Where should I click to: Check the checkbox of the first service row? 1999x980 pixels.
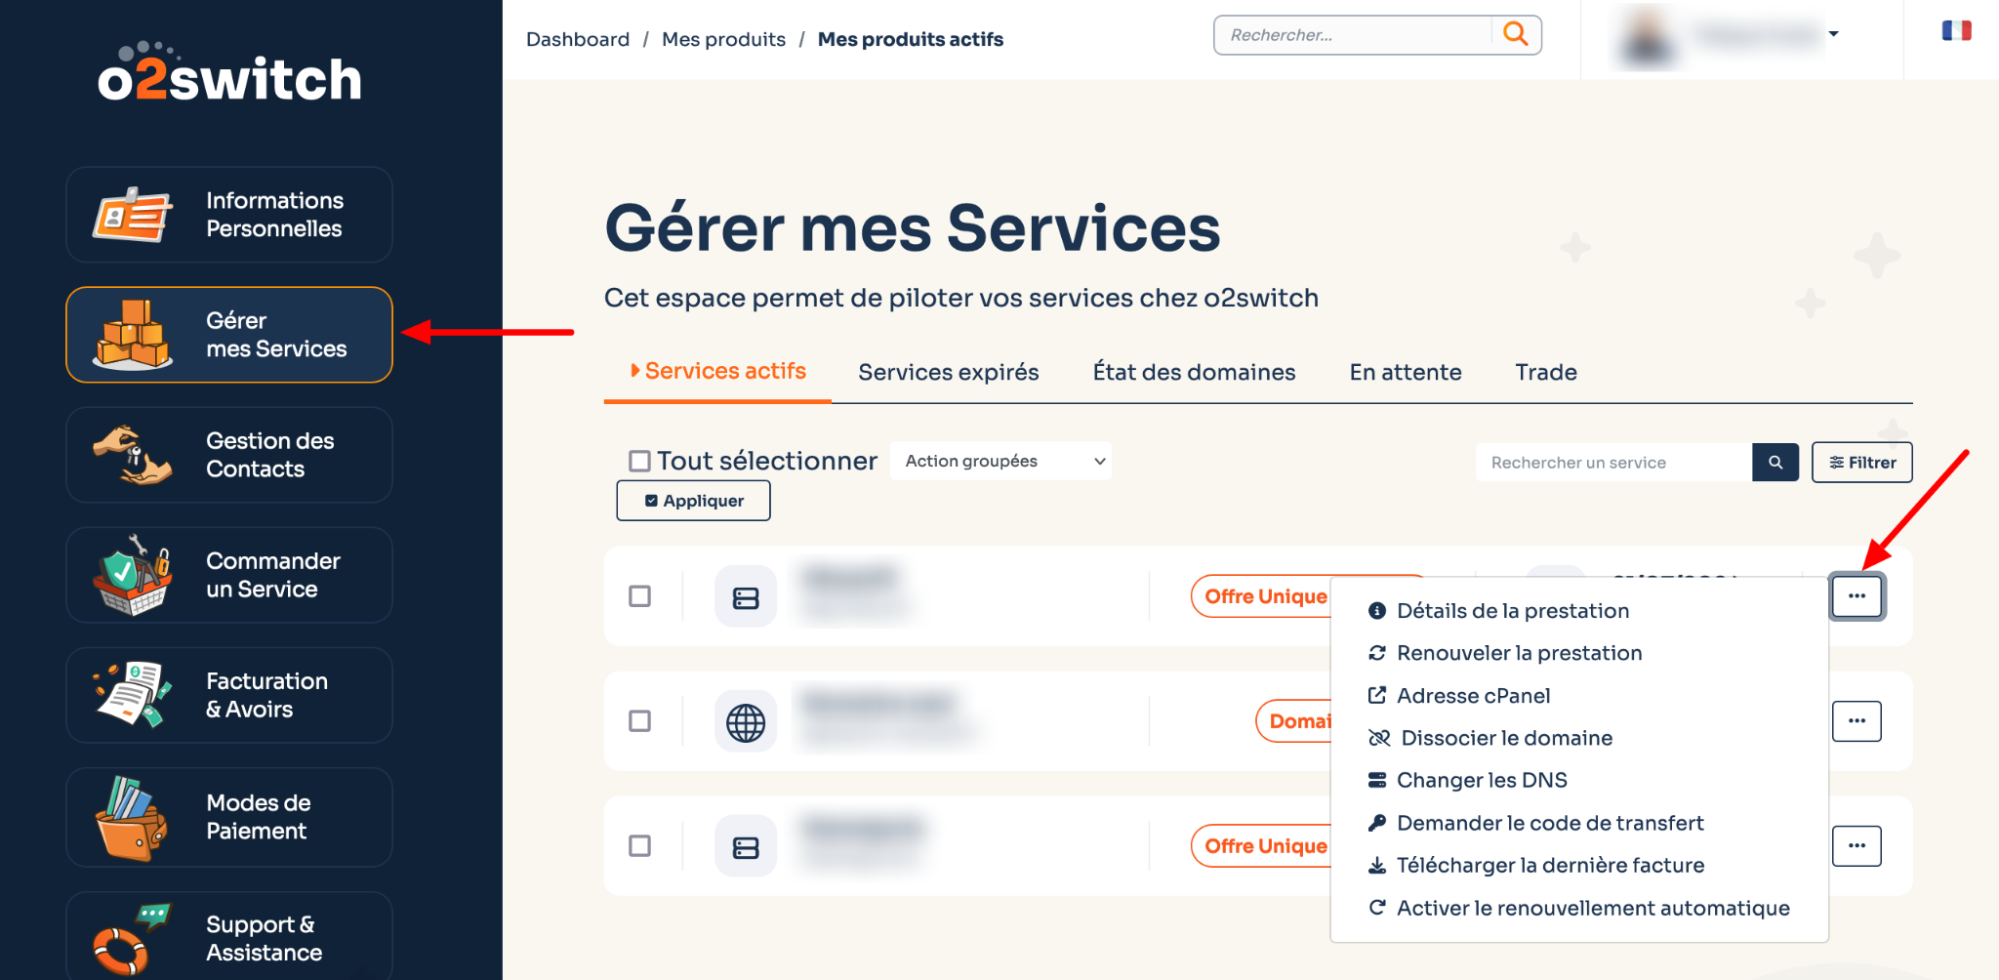(639, 595)
